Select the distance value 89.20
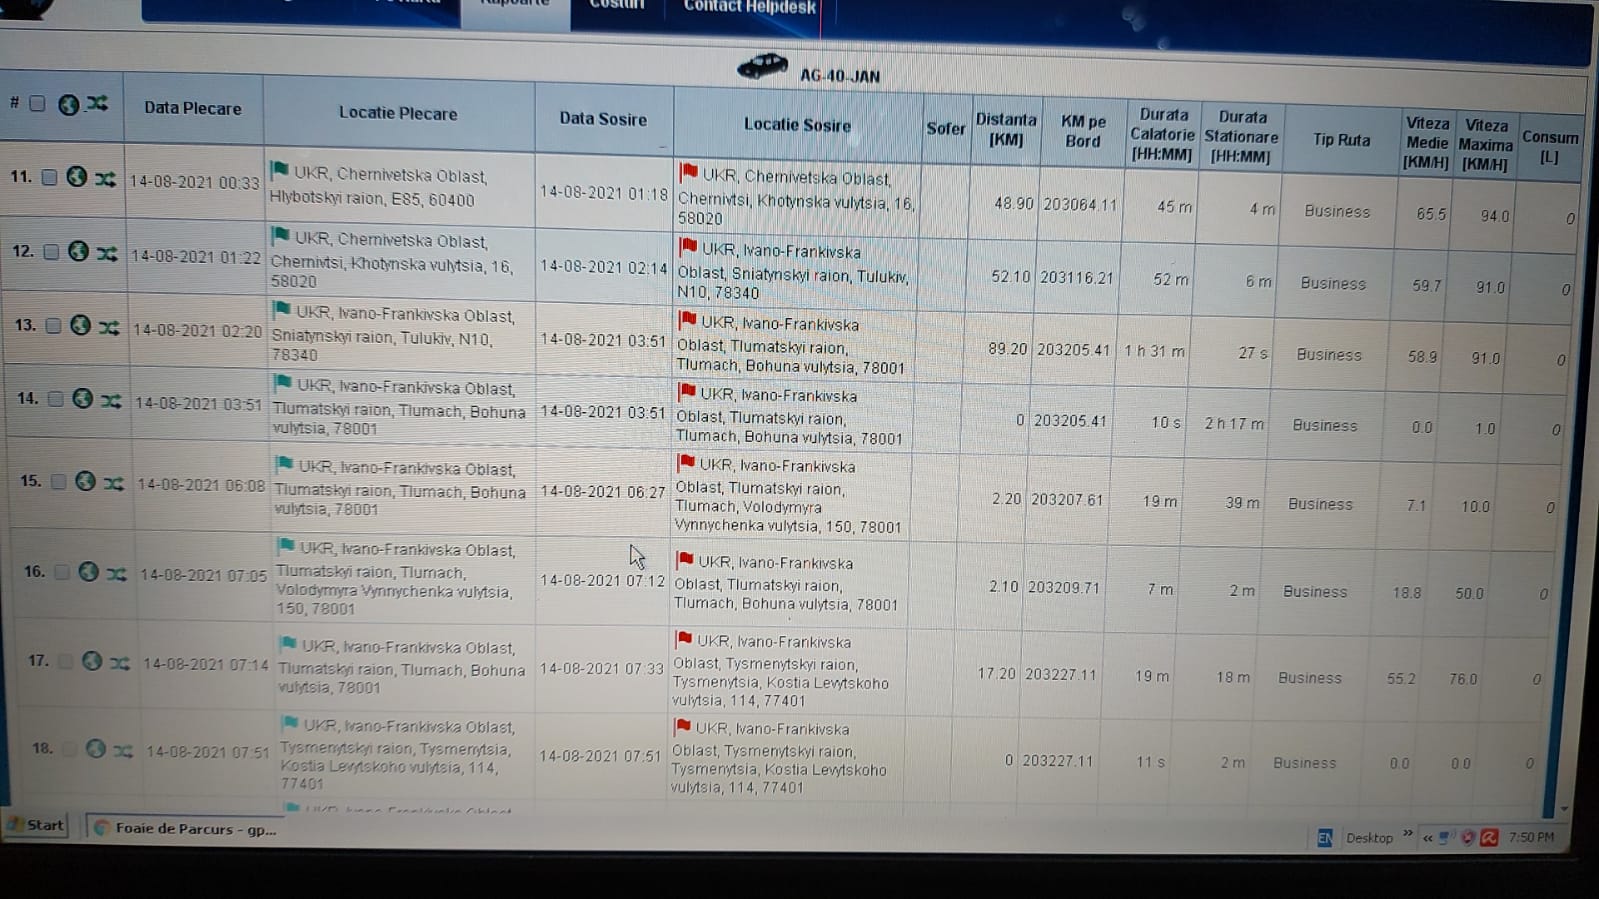The image size is (1599, 899). (1007, 349)
